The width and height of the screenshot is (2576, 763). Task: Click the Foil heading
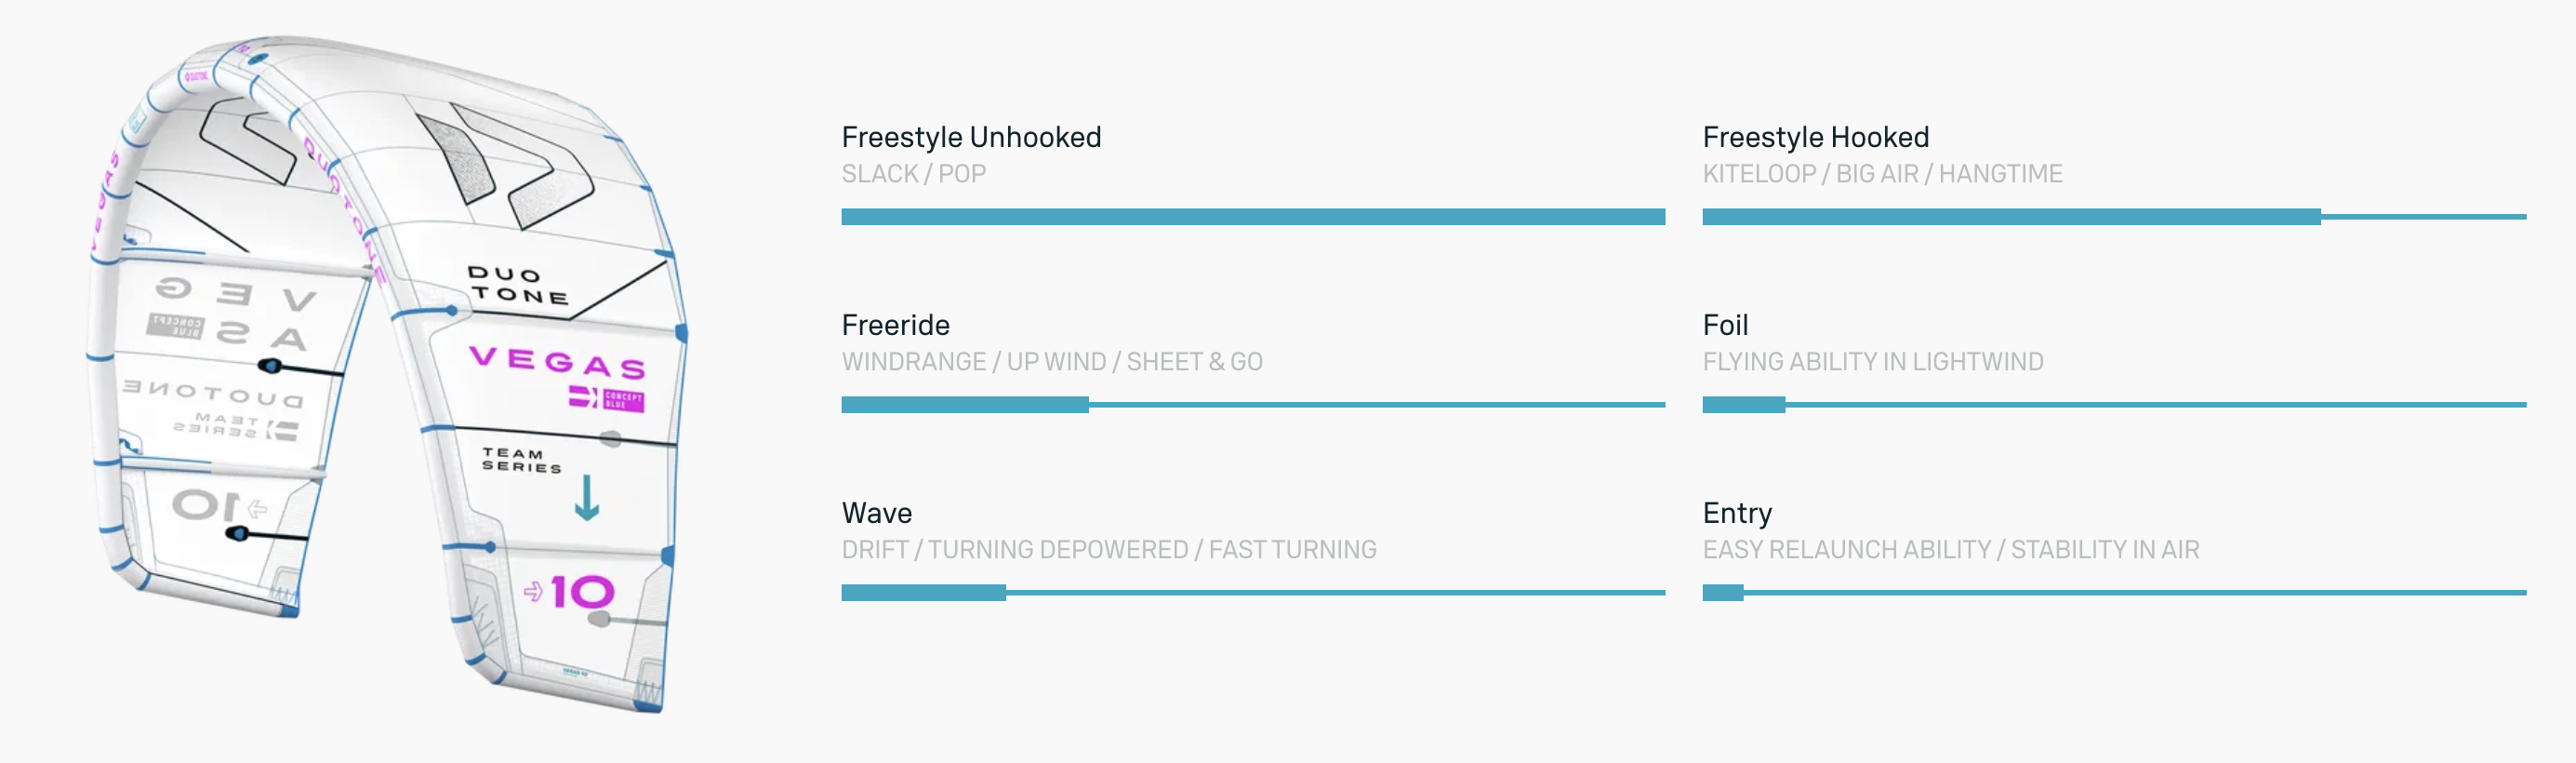pyautogui.click(x=1725, y=325)
